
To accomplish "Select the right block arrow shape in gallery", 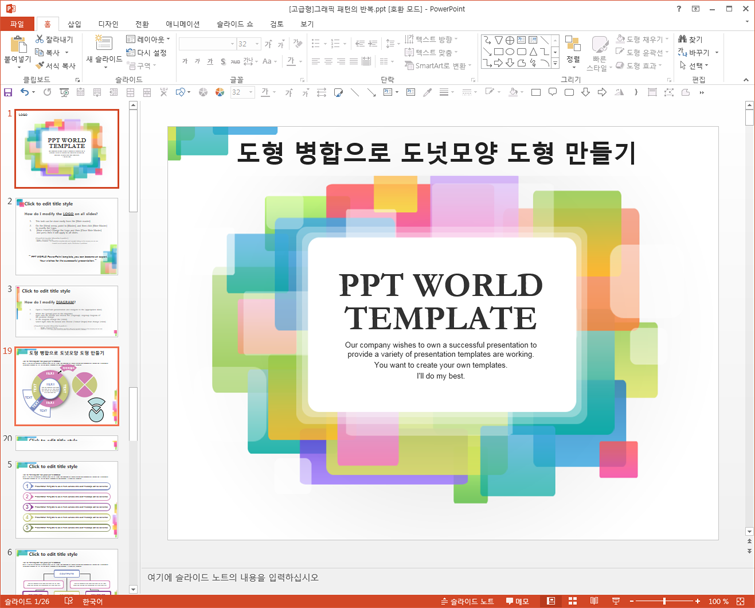I will [498, 63].
